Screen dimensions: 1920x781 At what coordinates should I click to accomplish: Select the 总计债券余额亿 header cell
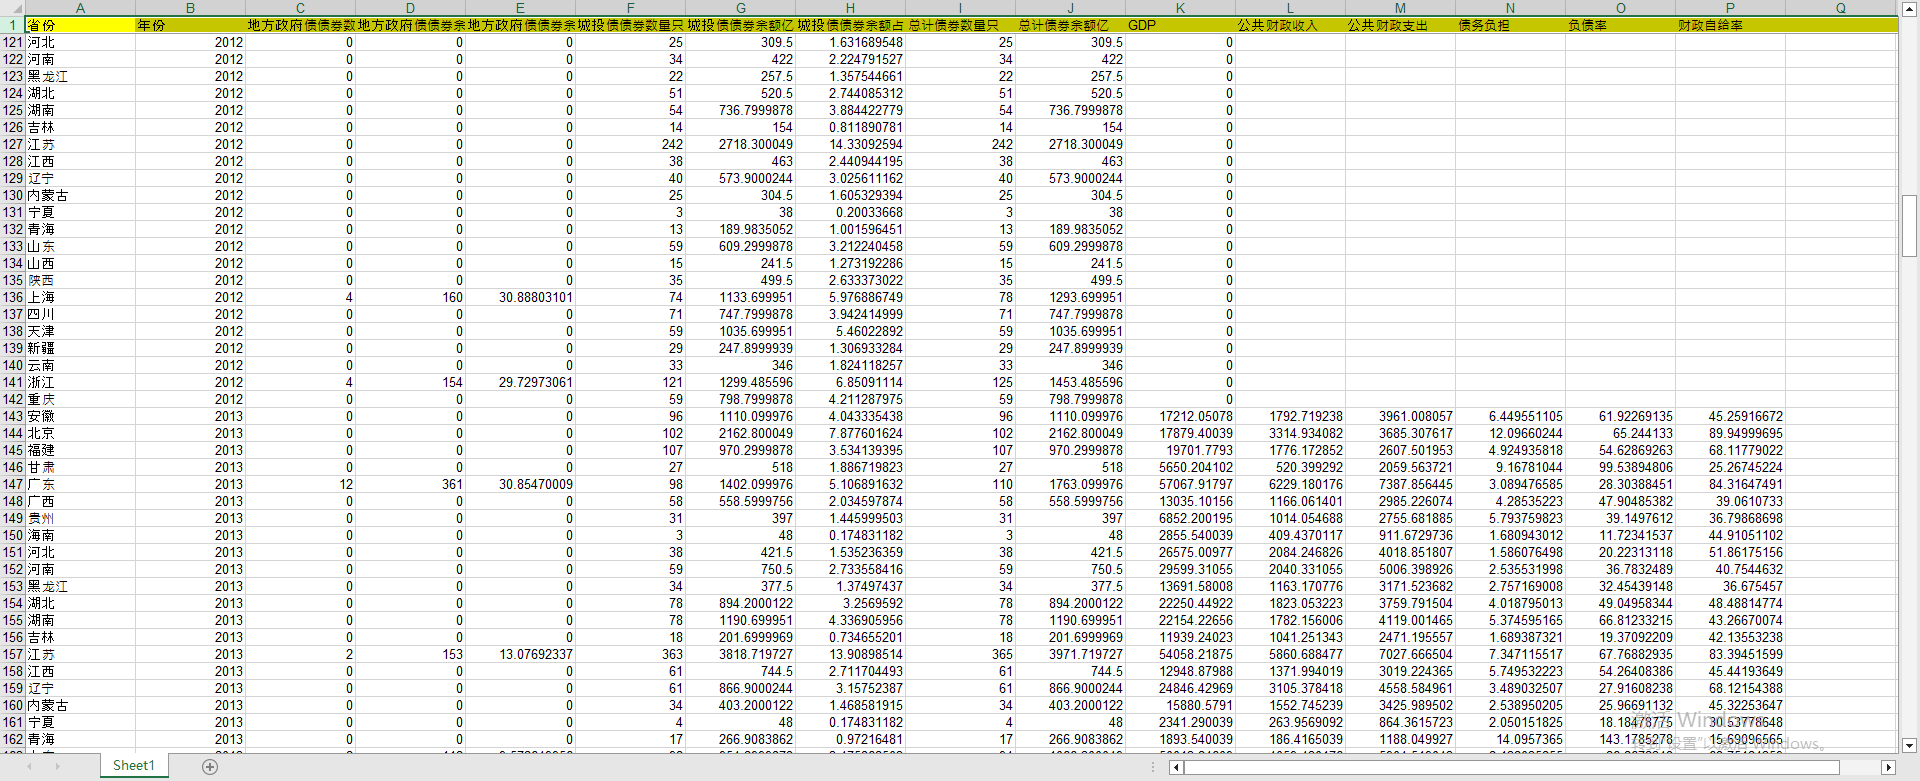(1070, 26)
